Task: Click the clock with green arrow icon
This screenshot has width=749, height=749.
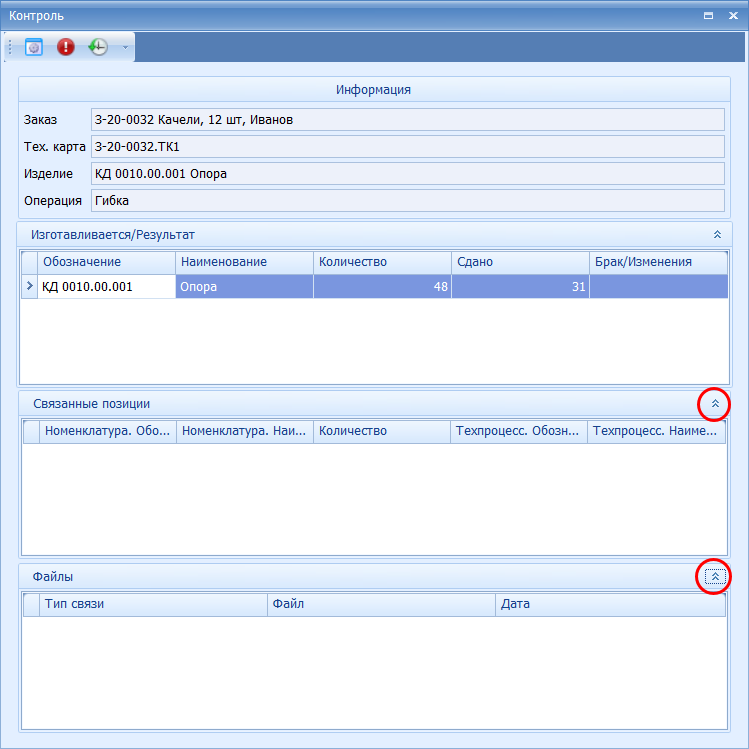Action: click(x=98, y=47)
